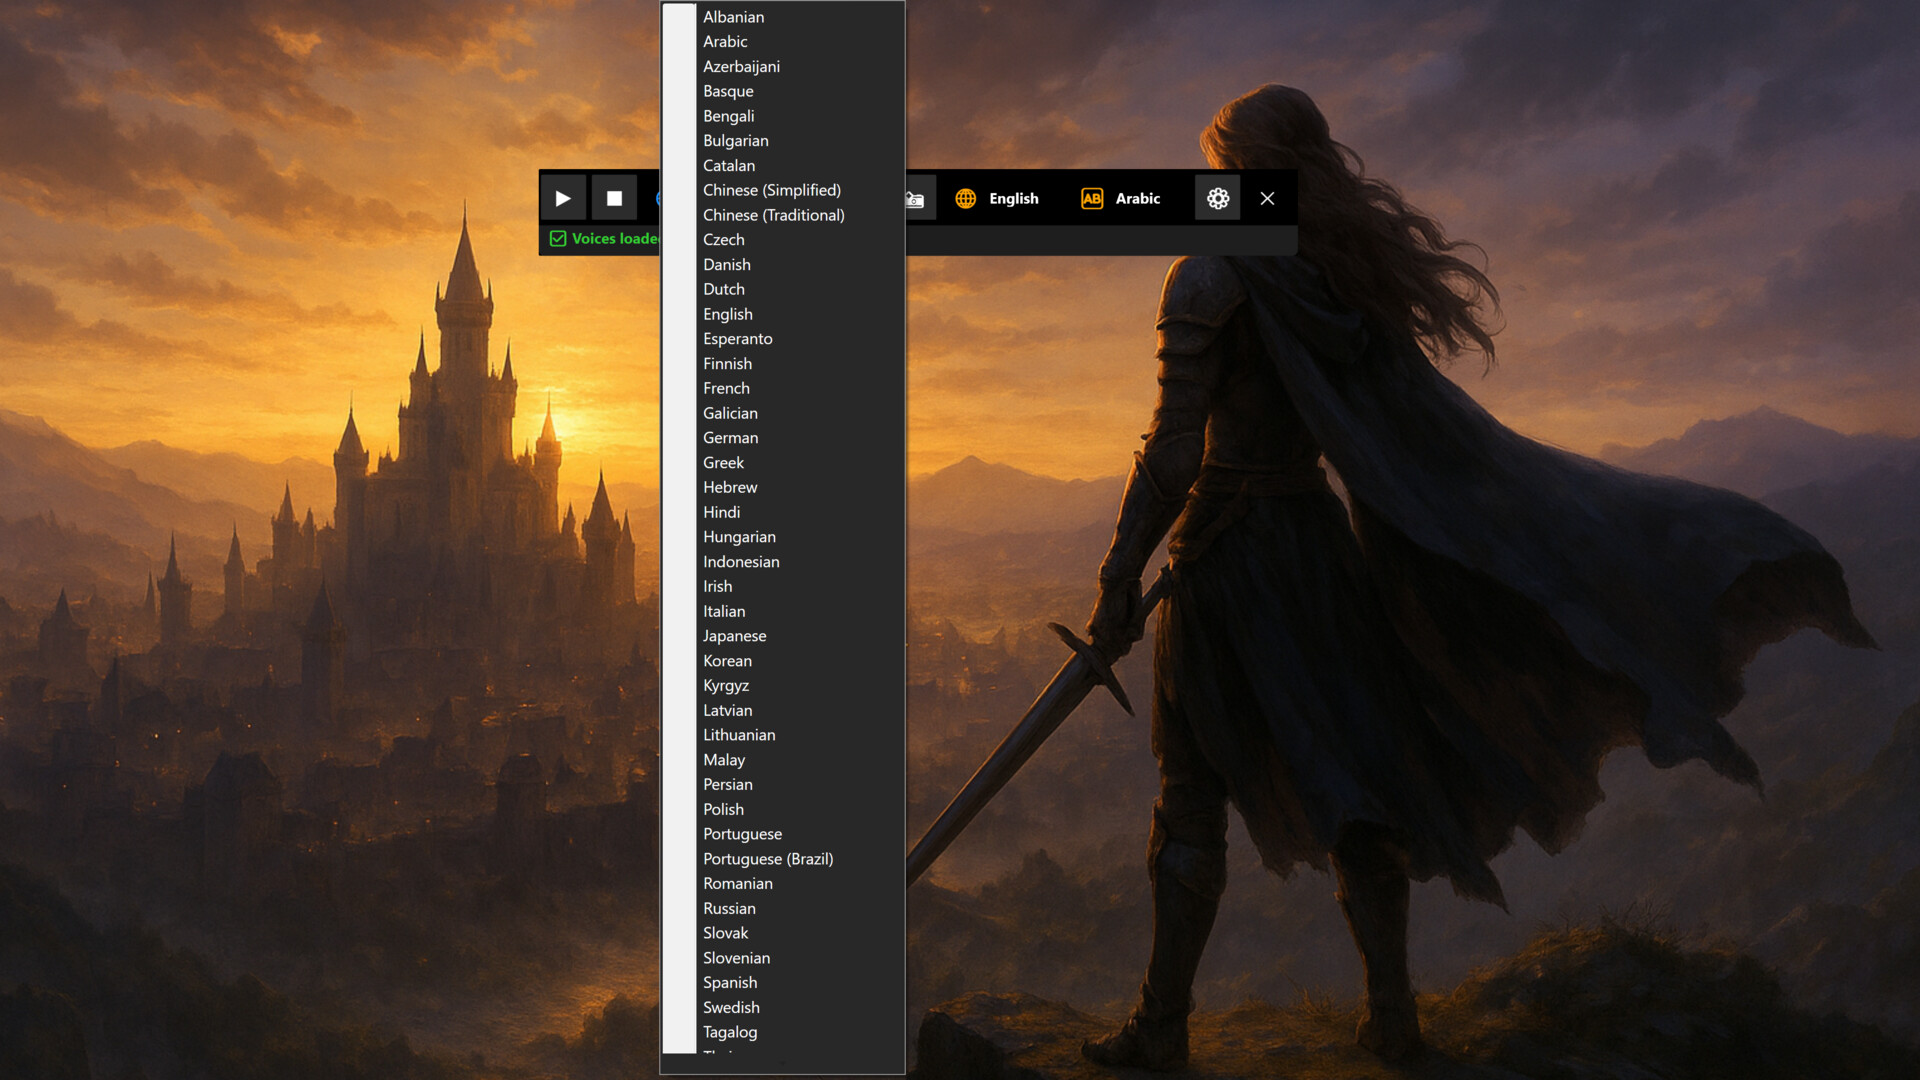Click the AB translation icon next to Arabic
1920x1080 pixels.
[1091, 198]
